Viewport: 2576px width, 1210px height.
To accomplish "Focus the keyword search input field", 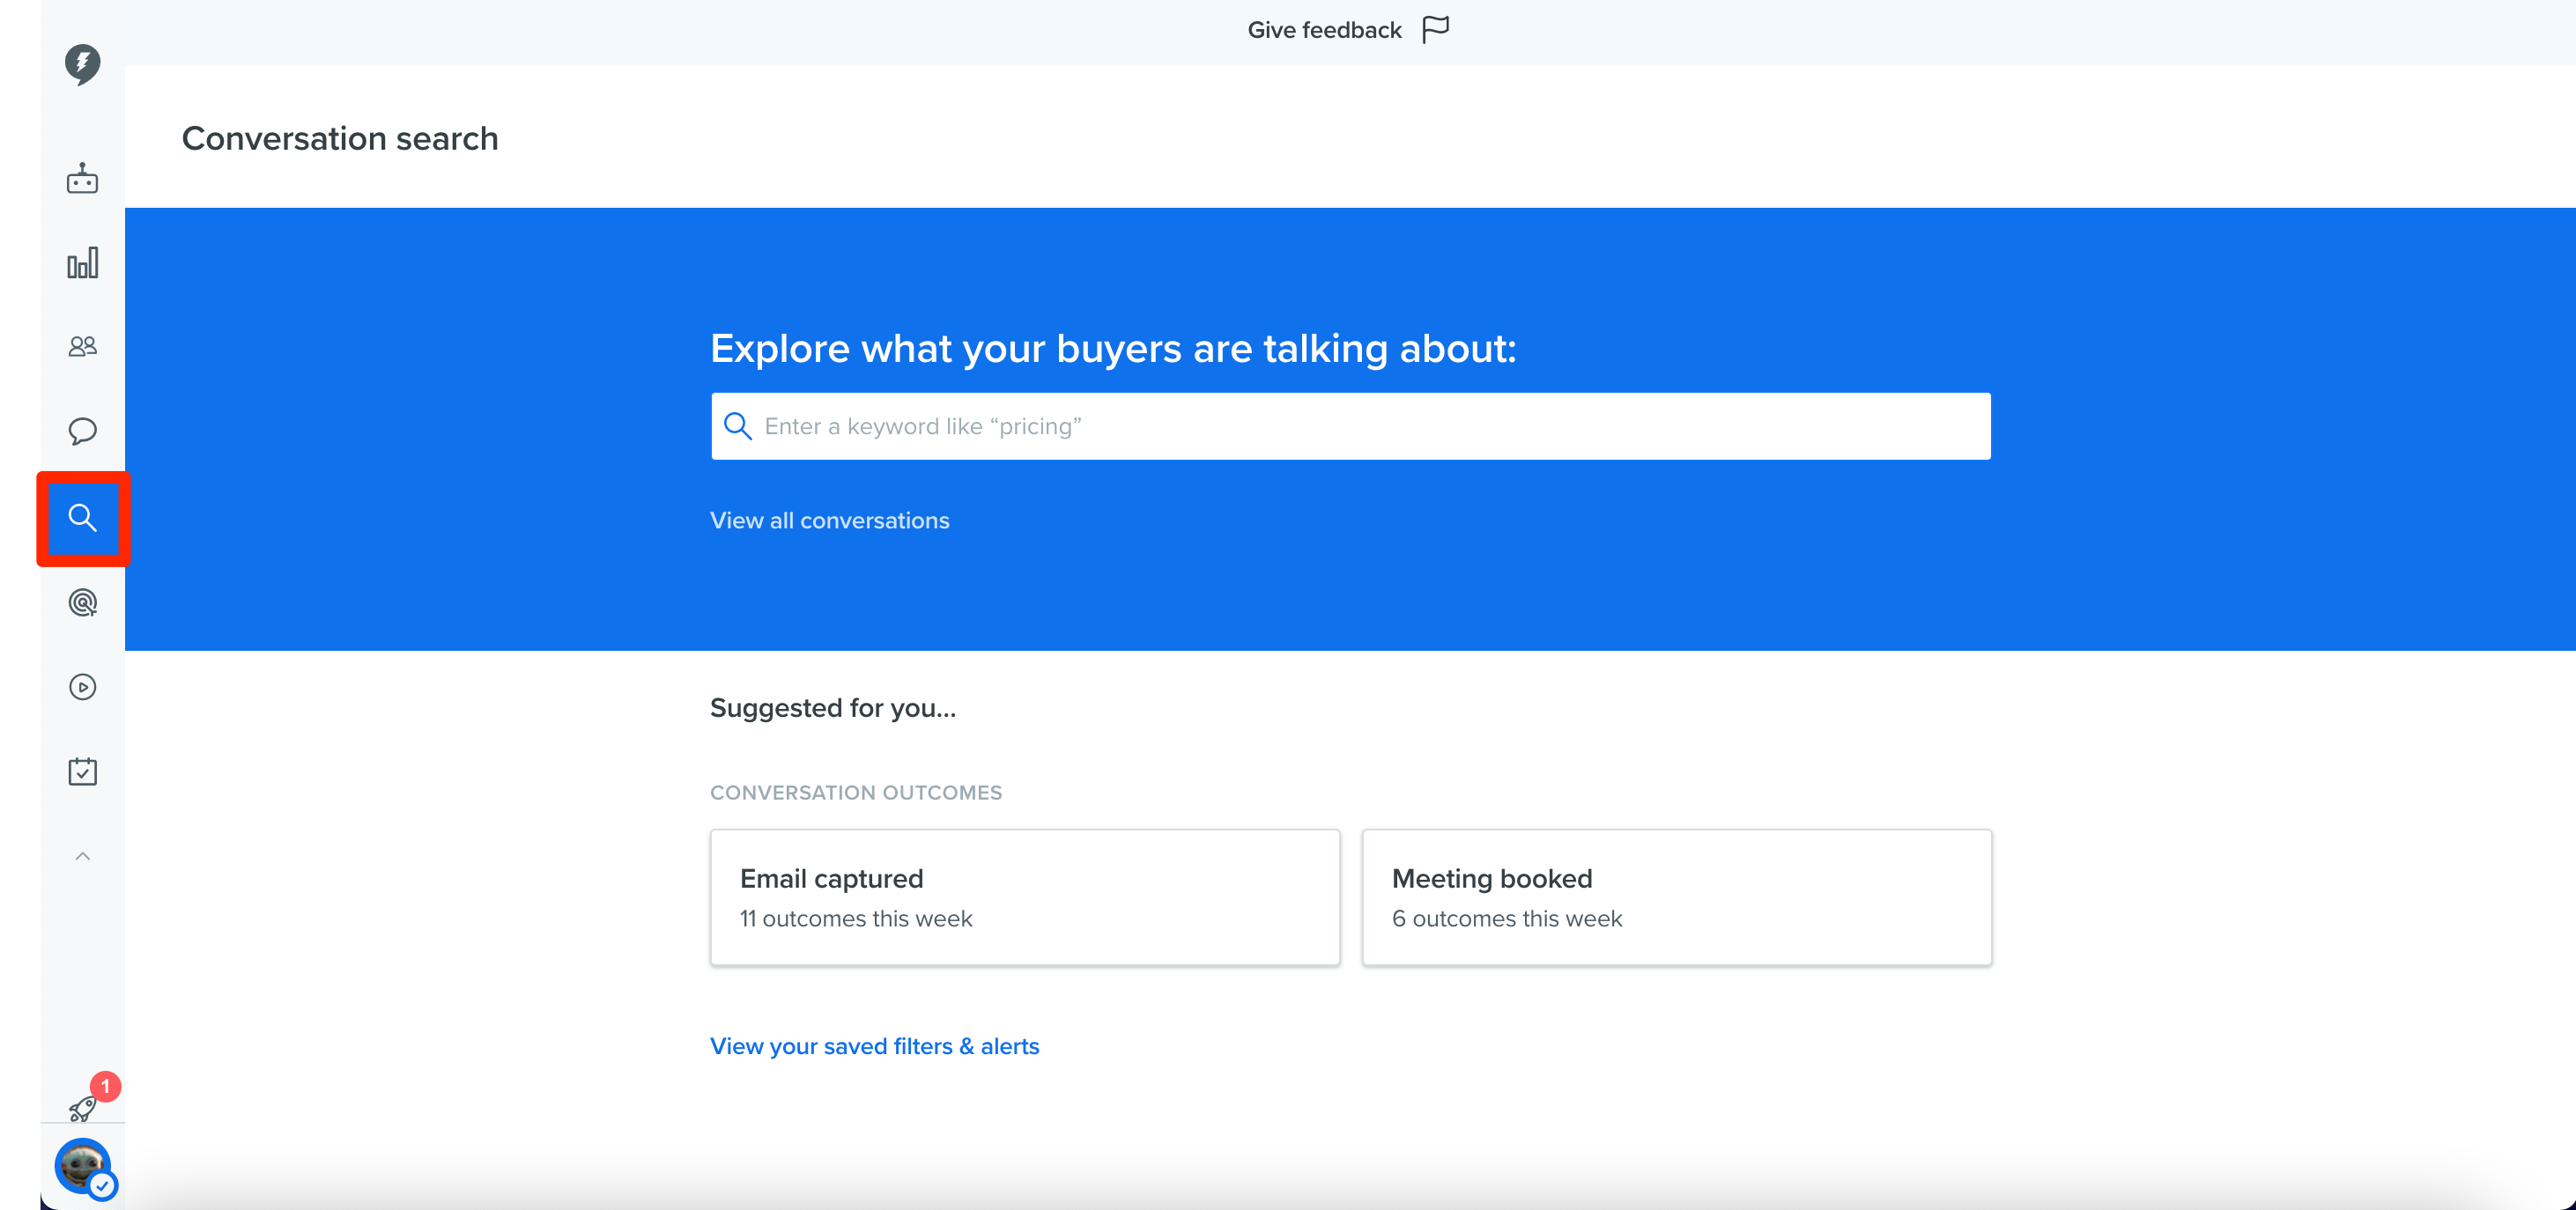I will coord(1350,426).
